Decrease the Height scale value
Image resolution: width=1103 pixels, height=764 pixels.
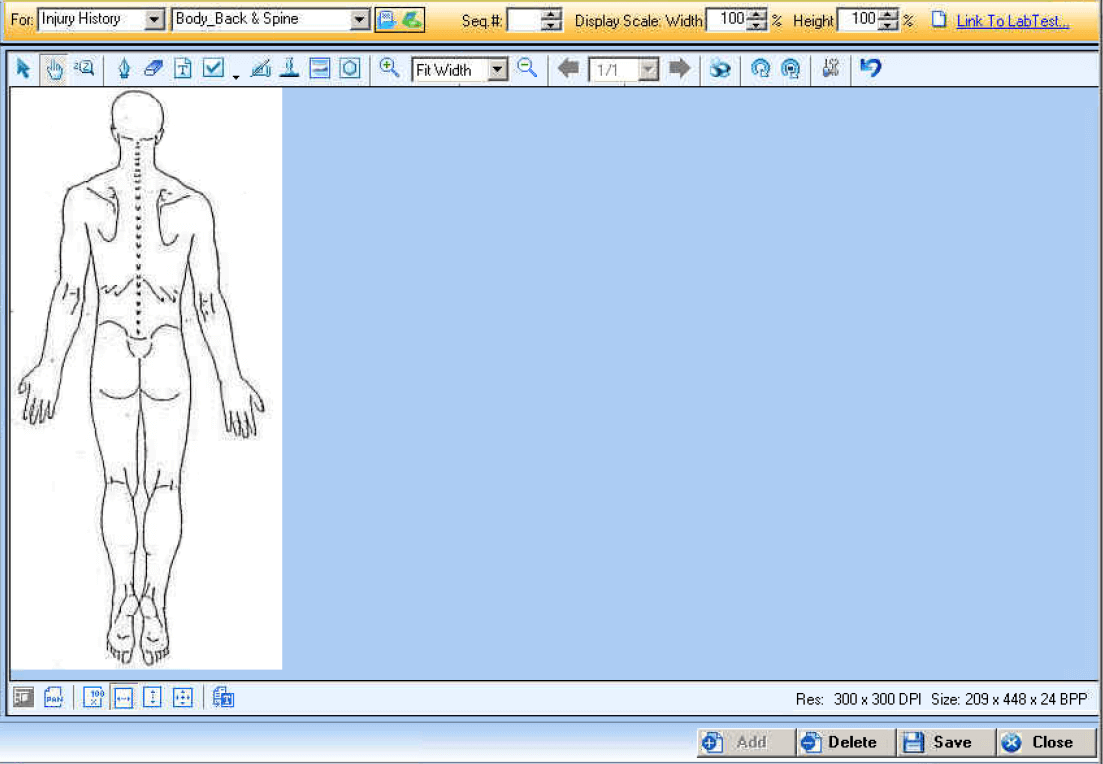tap(889, 25)
